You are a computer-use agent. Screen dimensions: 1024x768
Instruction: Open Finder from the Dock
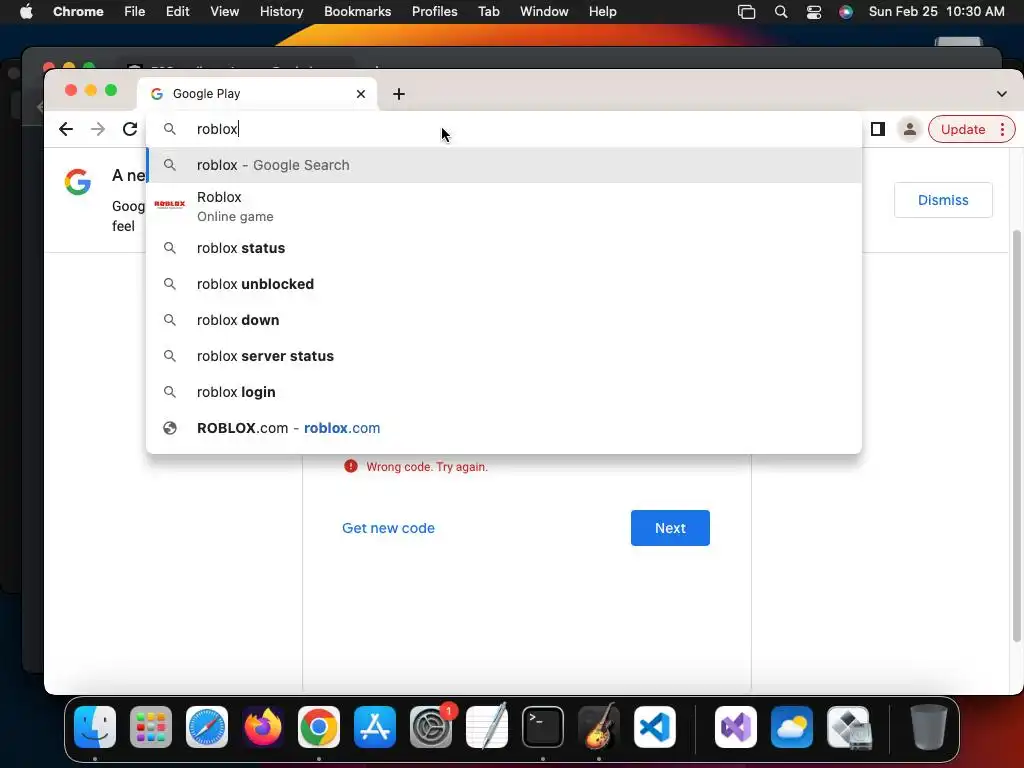[95, 727]
